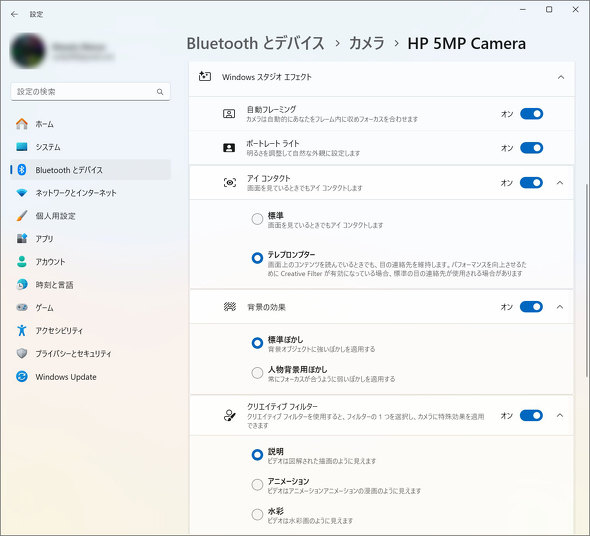Turn off ポートレート ライト toggle
Image resolution: width=590 pixels, height=536 pixels.
tap(531, 148)
